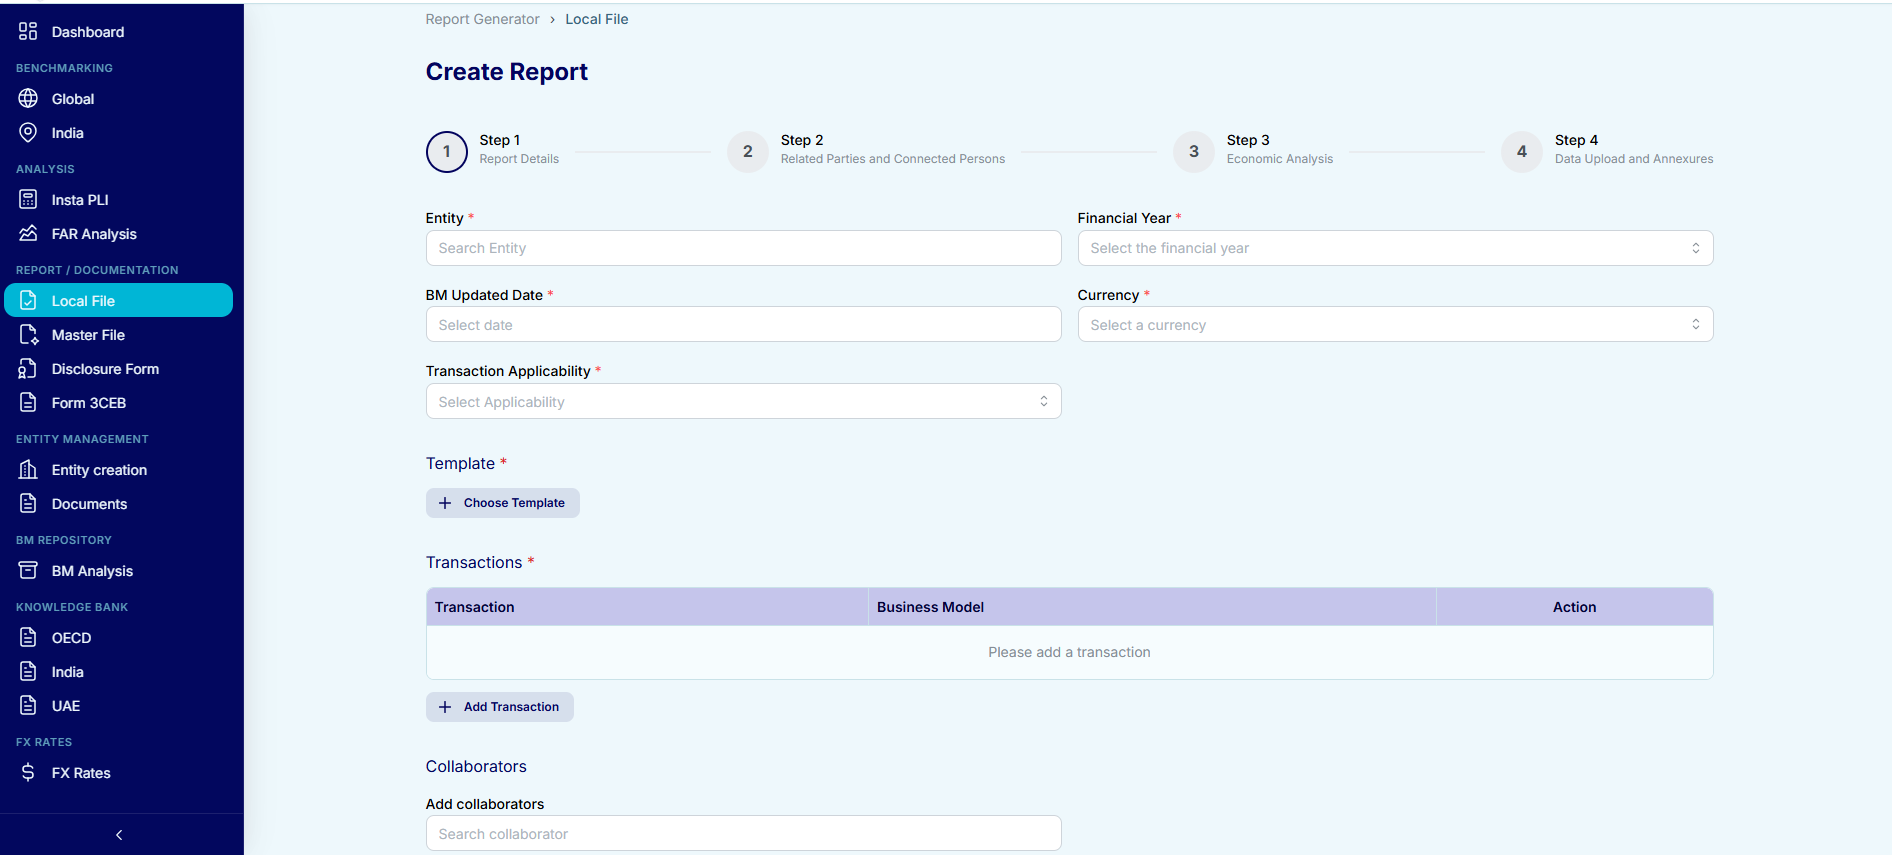
Task: Click the Insta PLI calculator icon
Action: tap(28, 199)
